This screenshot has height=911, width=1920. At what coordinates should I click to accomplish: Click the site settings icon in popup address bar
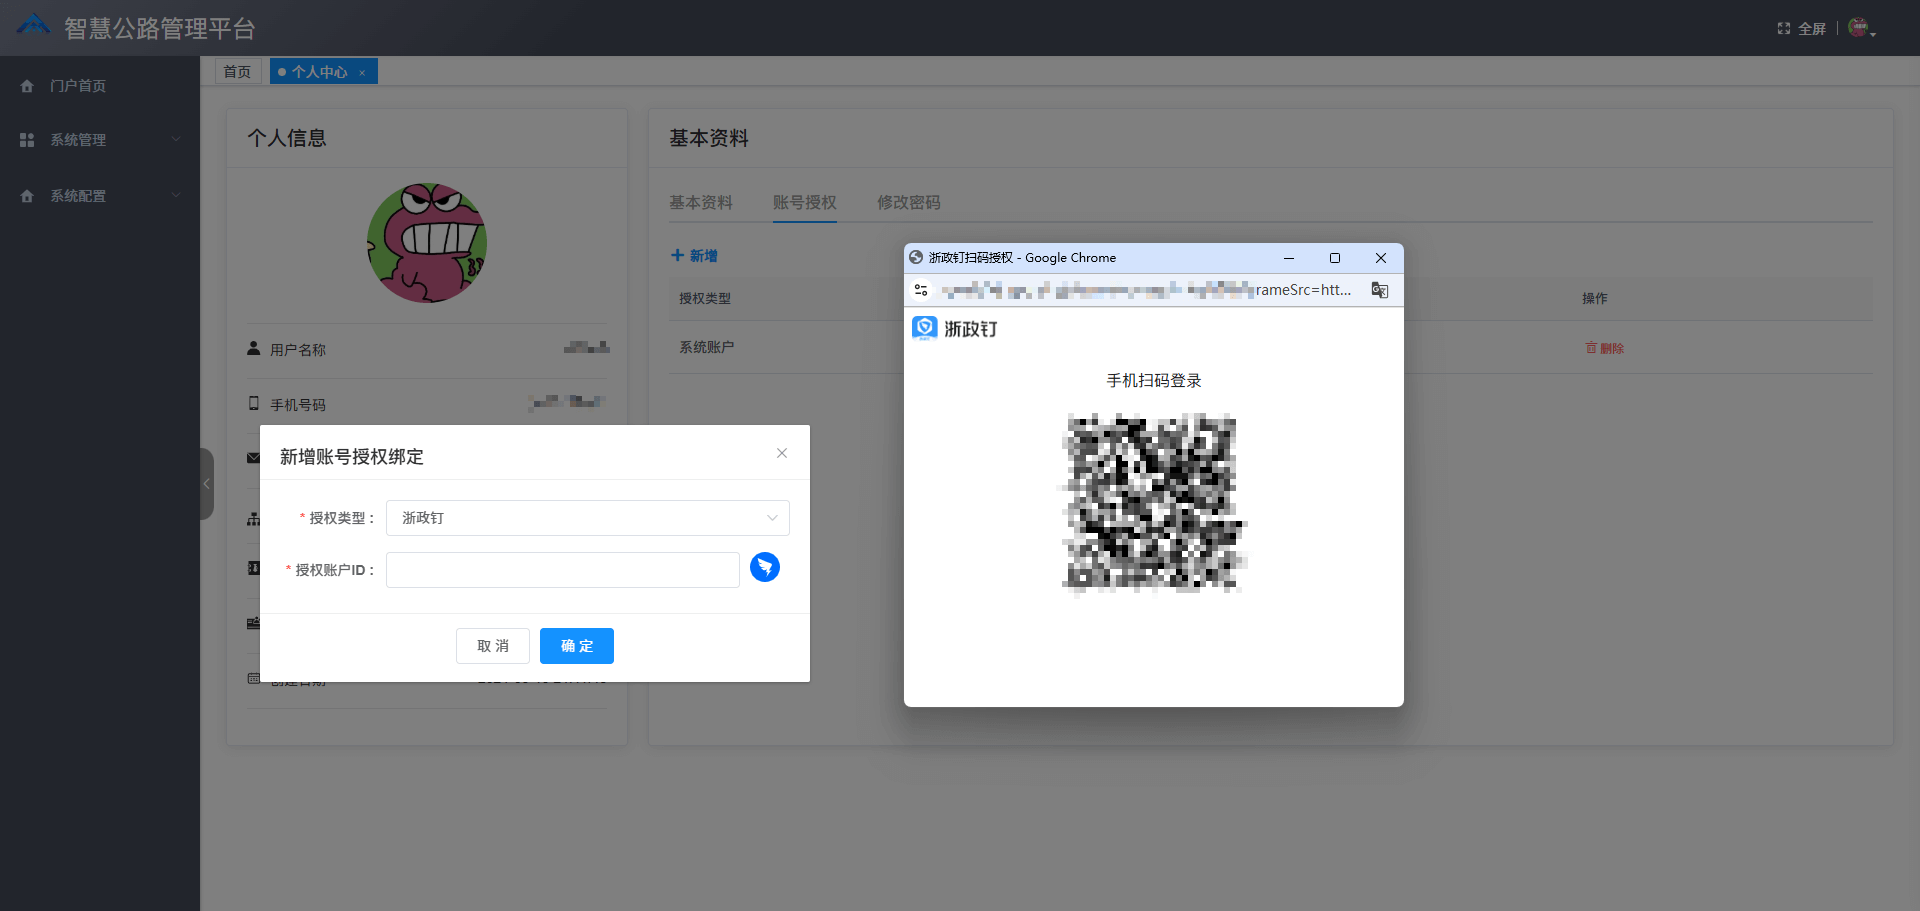click(921, 290)
